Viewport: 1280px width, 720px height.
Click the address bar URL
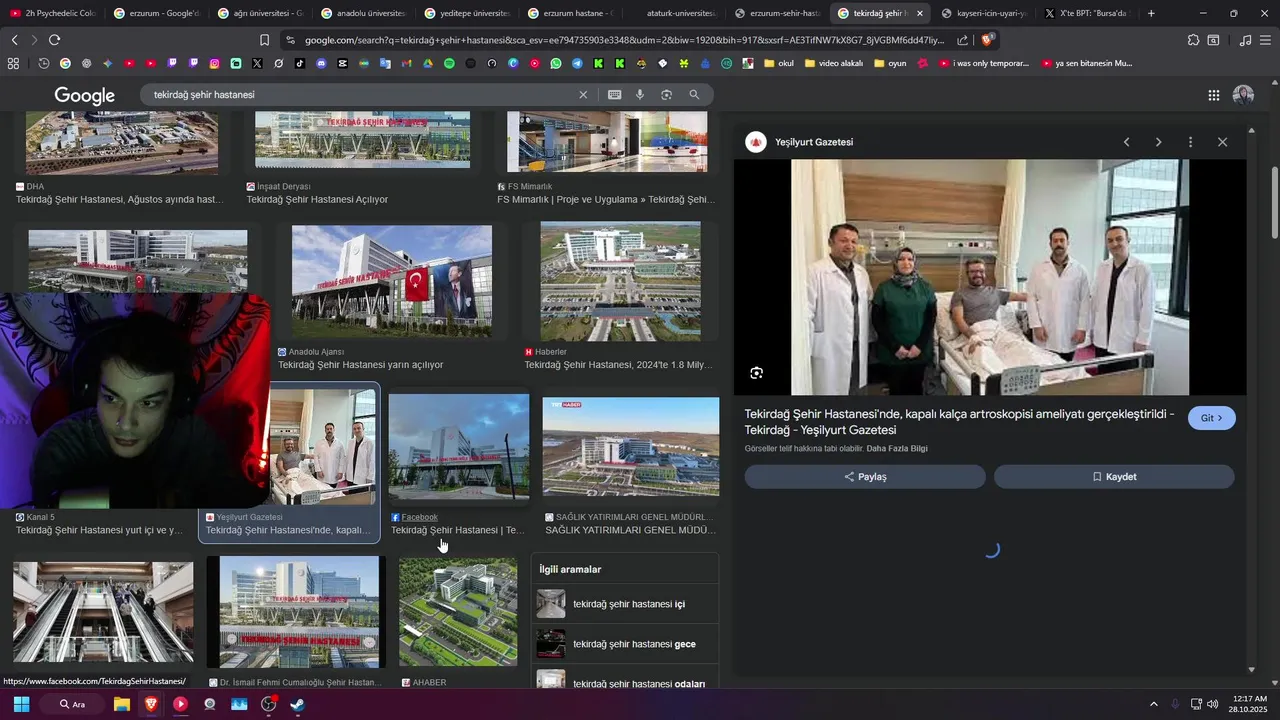[623, 40]
